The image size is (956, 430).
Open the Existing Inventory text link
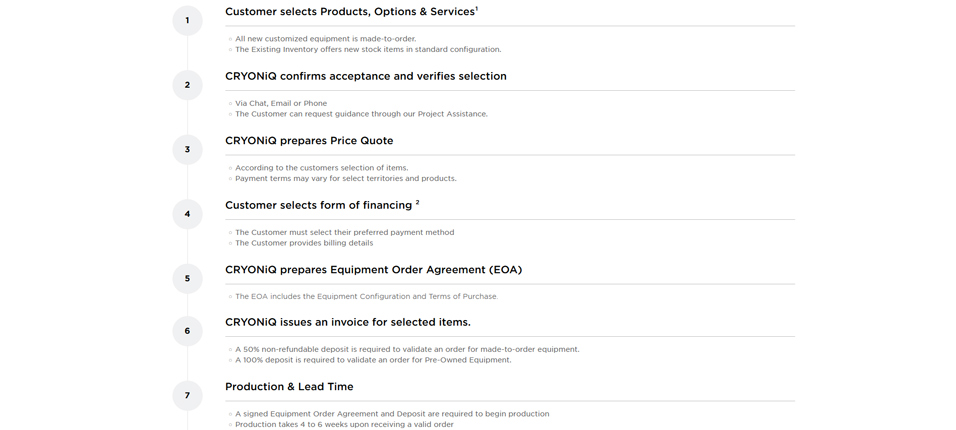pos(284,49)
